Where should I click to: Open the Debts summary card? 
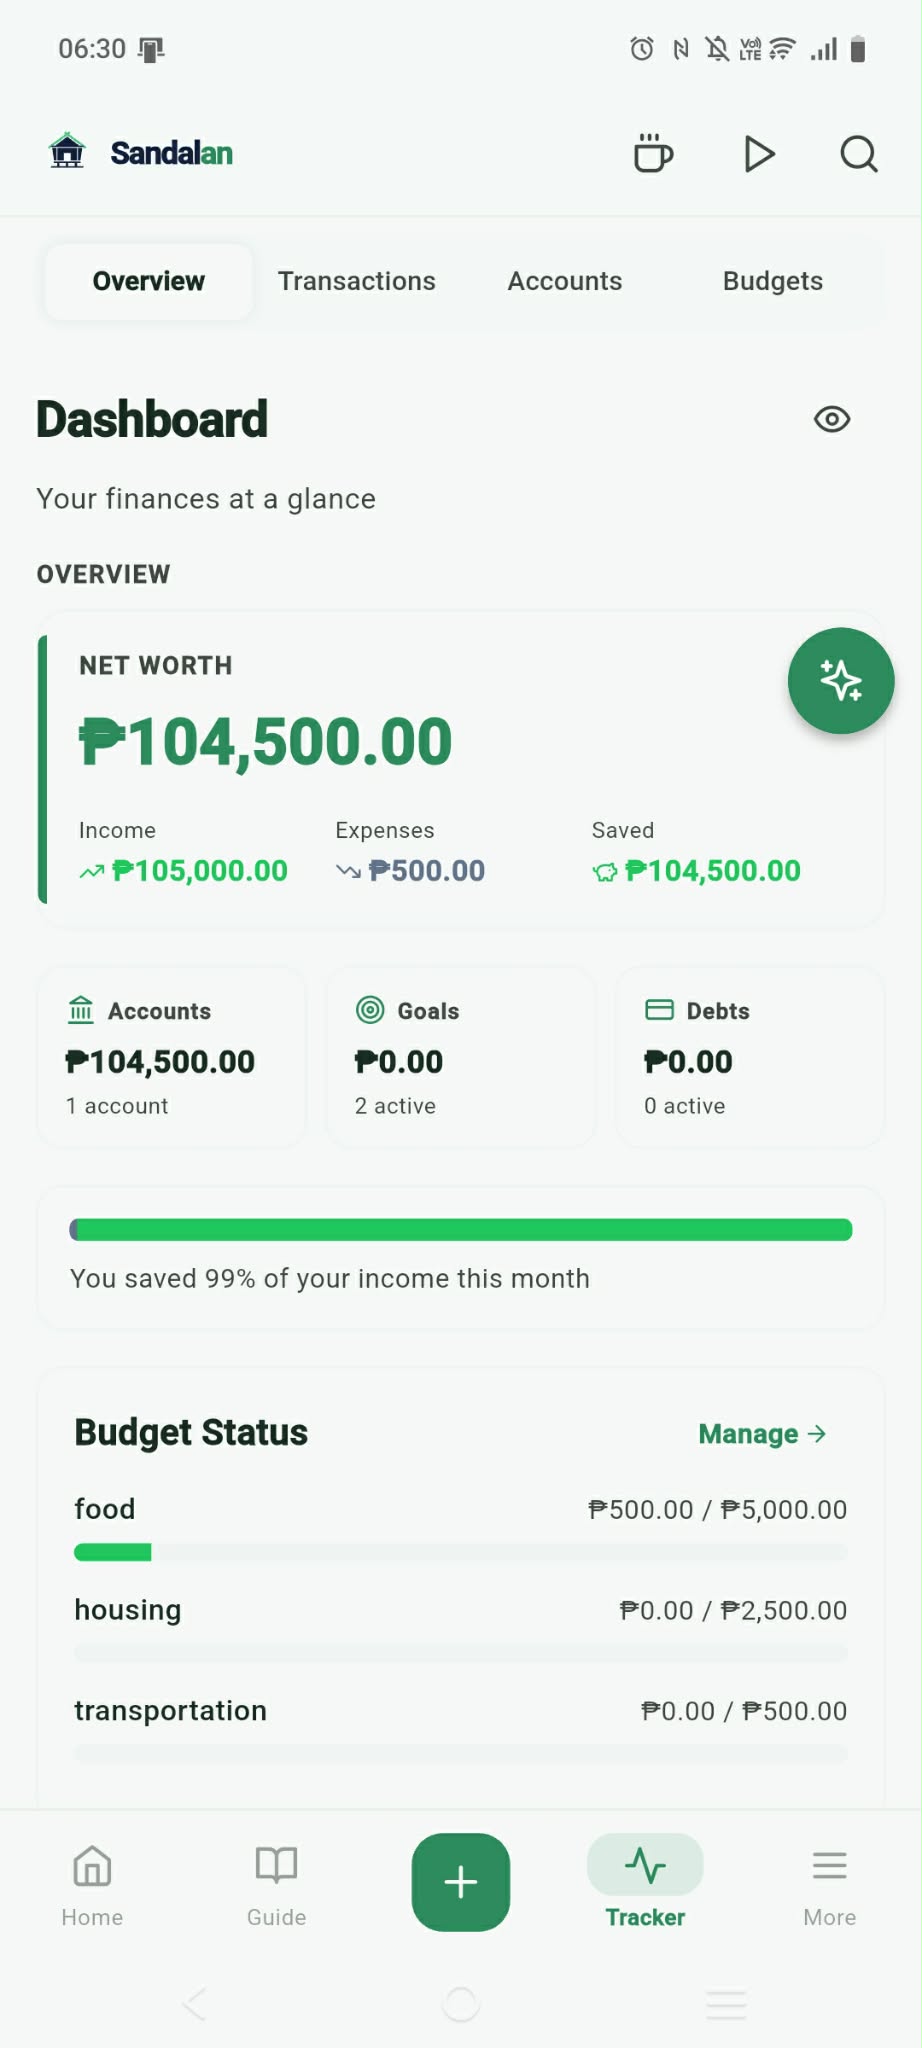point(749,1057)
